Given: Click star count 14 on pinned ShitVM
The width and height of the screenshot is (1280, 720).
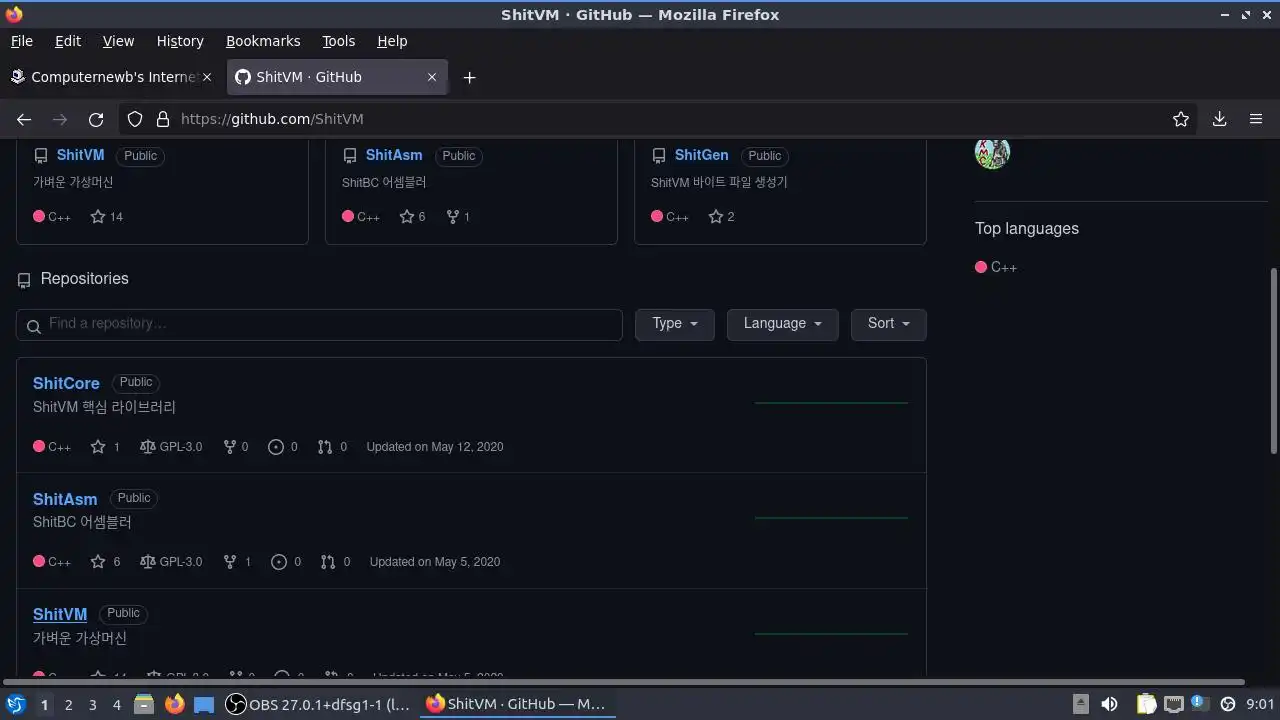Looking at the screenshot, I should (x=107, y=217).
